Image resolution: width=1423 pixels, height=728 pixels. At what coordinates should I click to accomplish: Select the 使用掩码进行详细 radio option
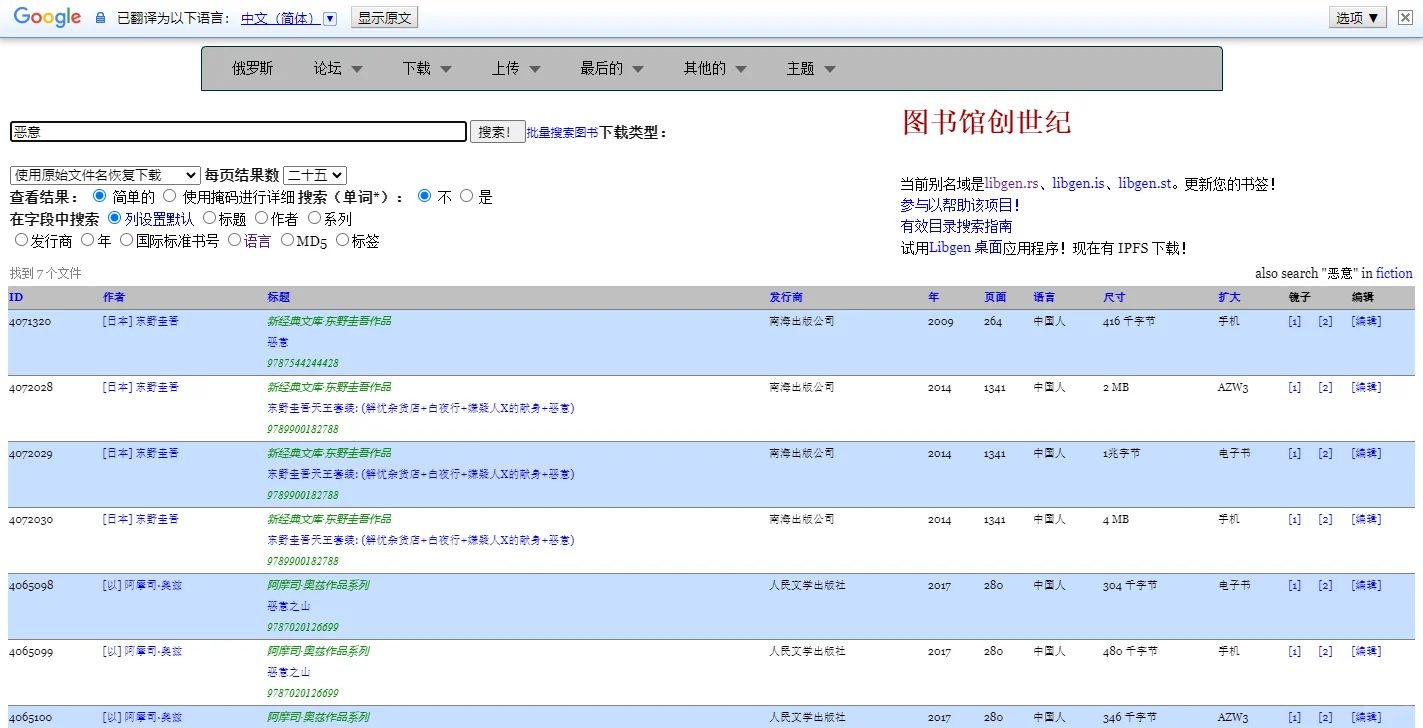[x=169, y=196]
